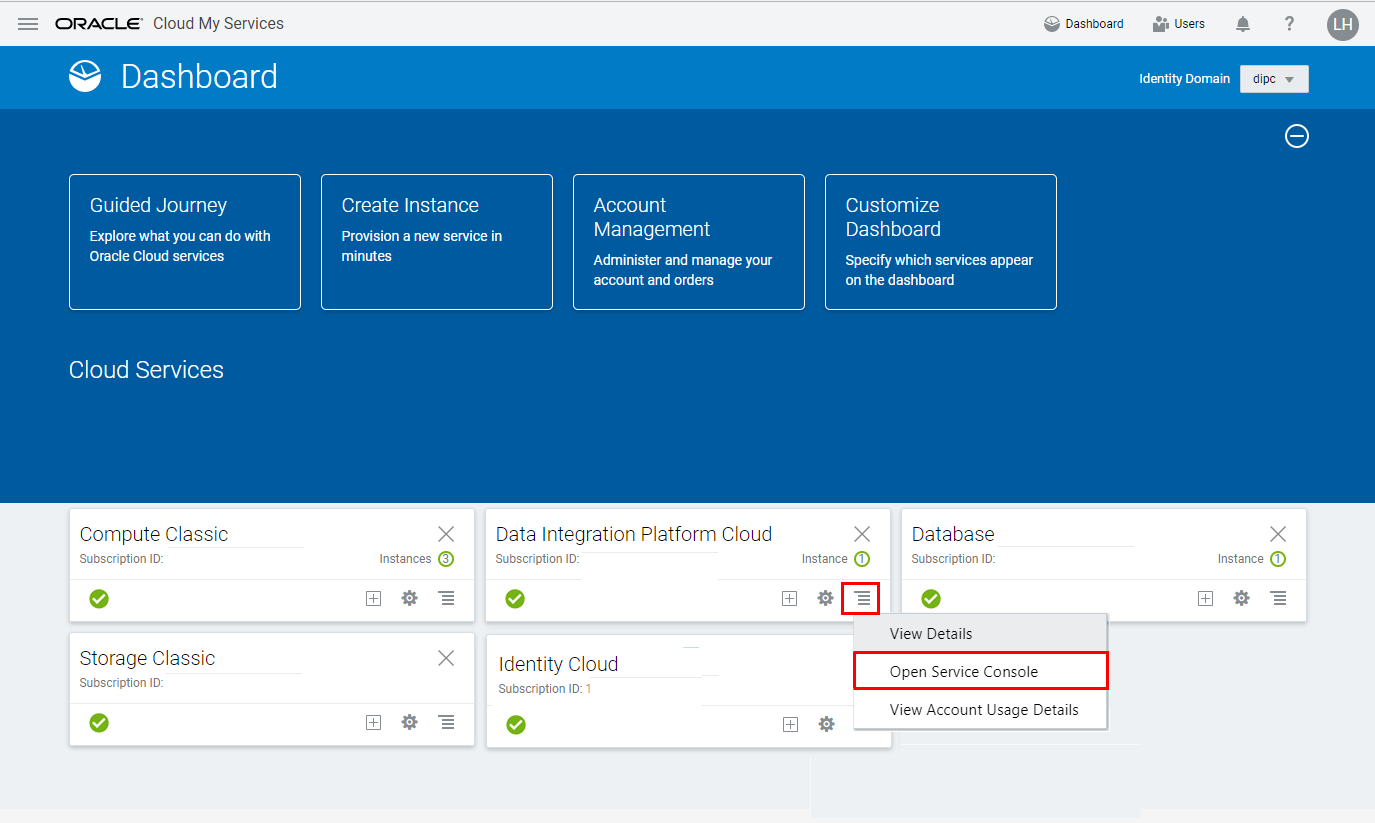The image size is (1375, 823).
Task: Click the Compute Classic Subscription ID label
Action: tap(121, 559)
